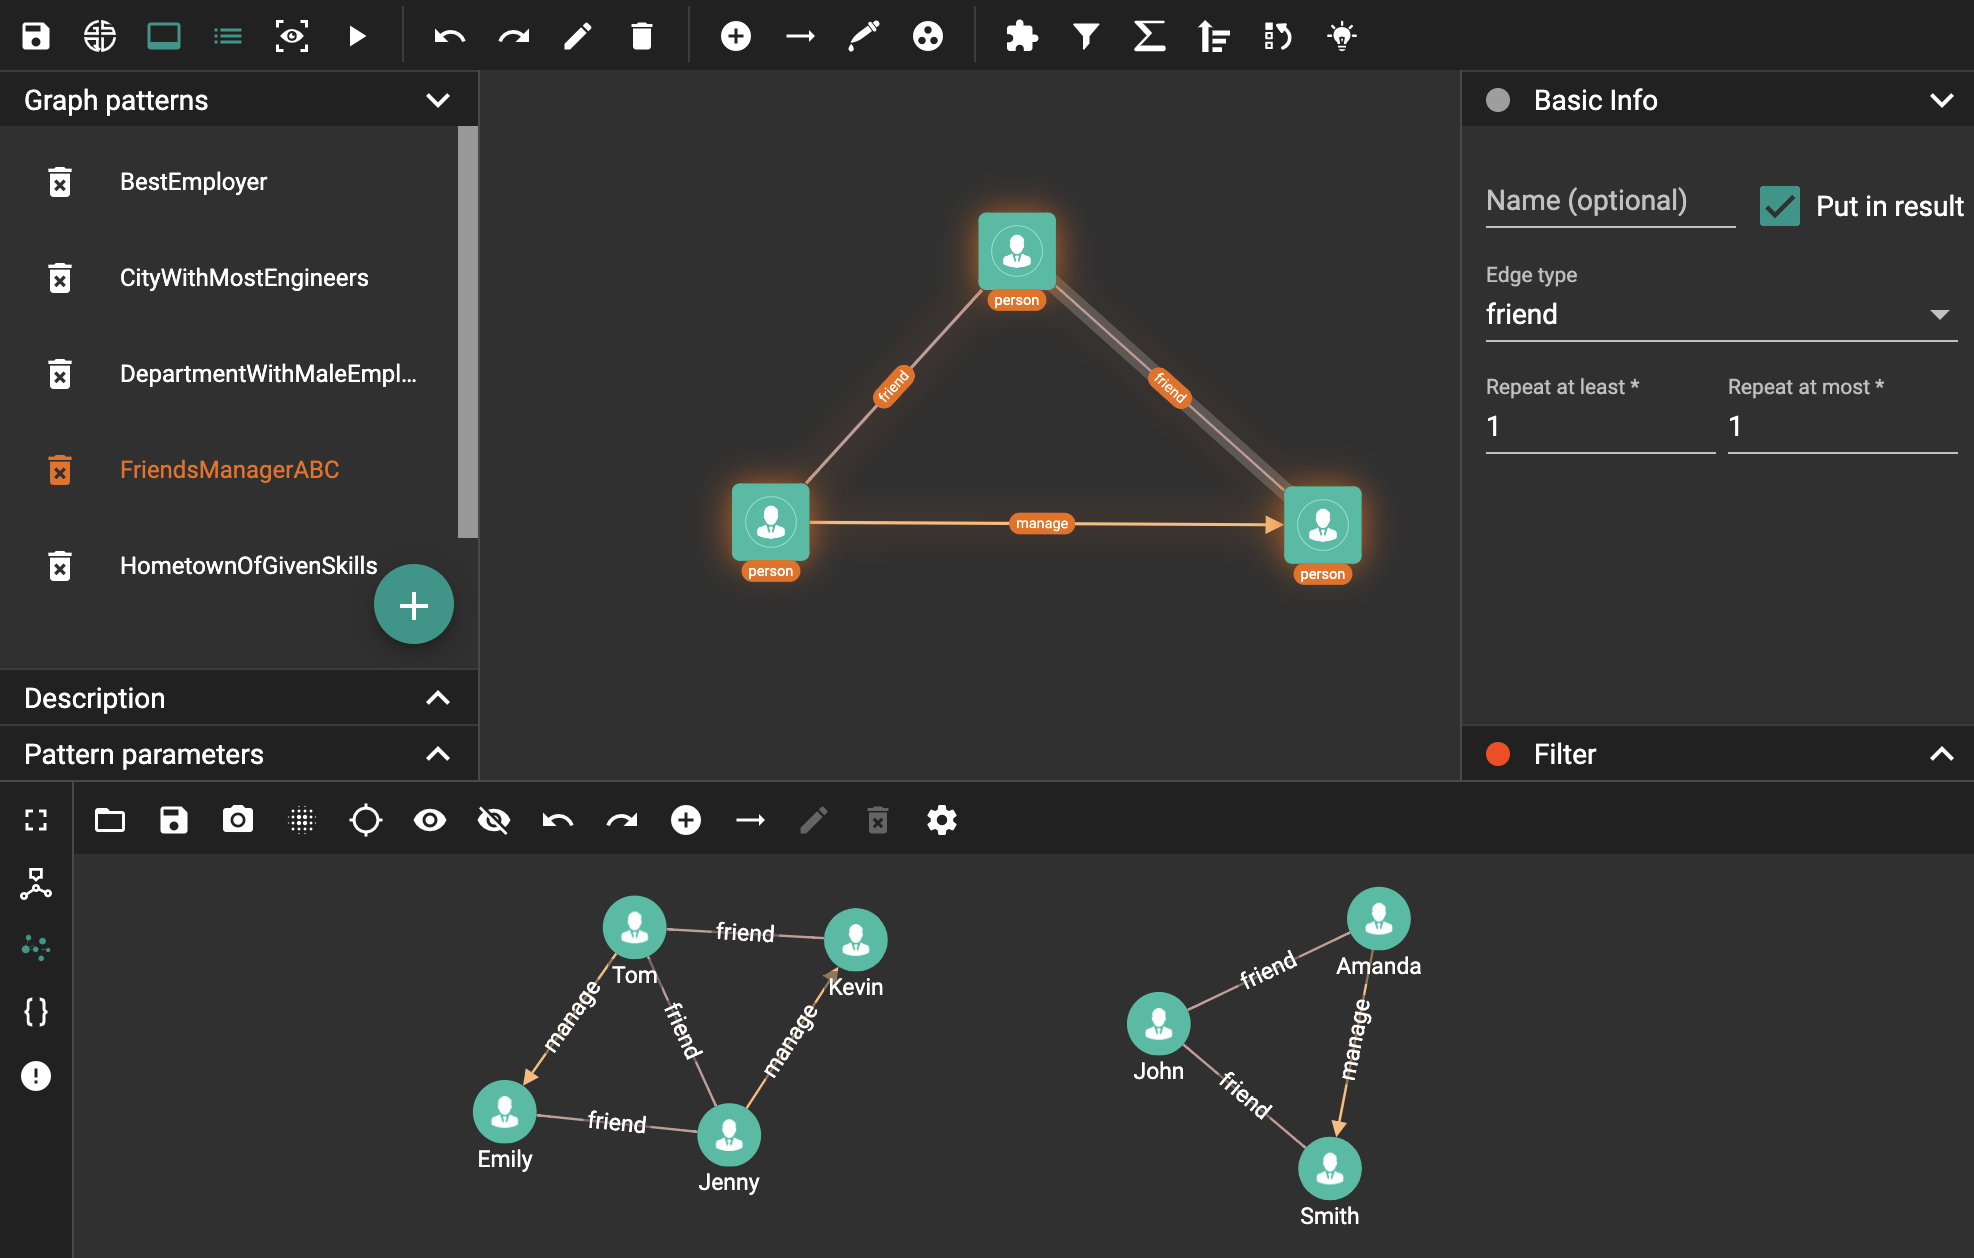Viewport: 1974px width, 1258px height.
Task: Select the CityWithMostEngineers pattern
Action: click(x=244, y=278)
